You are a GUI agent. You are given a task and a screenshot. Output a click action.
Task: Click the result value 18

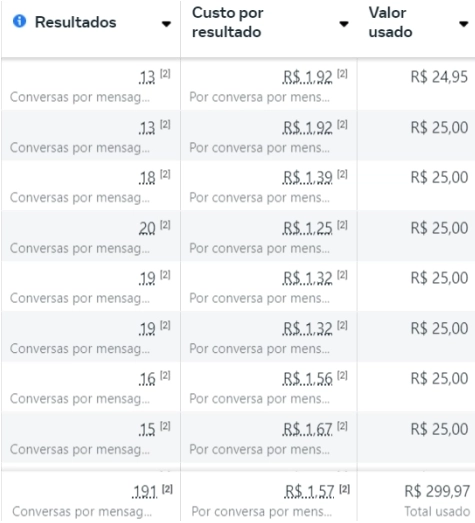click(x=147, y=178)
